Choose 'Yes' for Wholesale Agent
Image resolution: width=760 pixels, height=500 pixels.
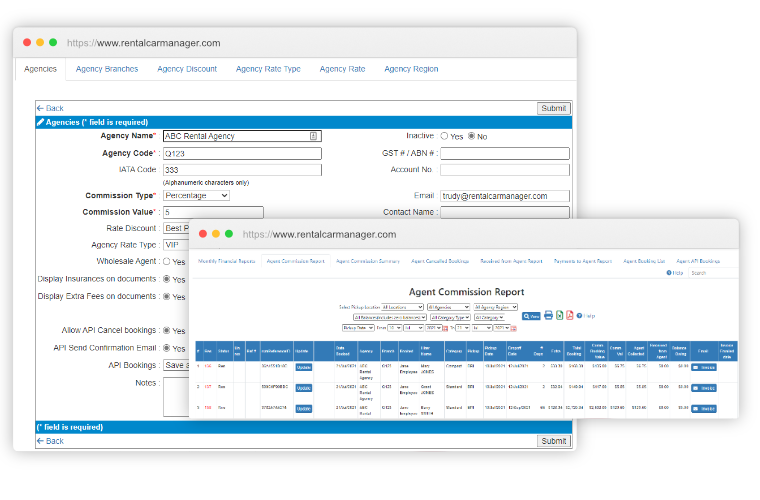click(x=166, y=262)
